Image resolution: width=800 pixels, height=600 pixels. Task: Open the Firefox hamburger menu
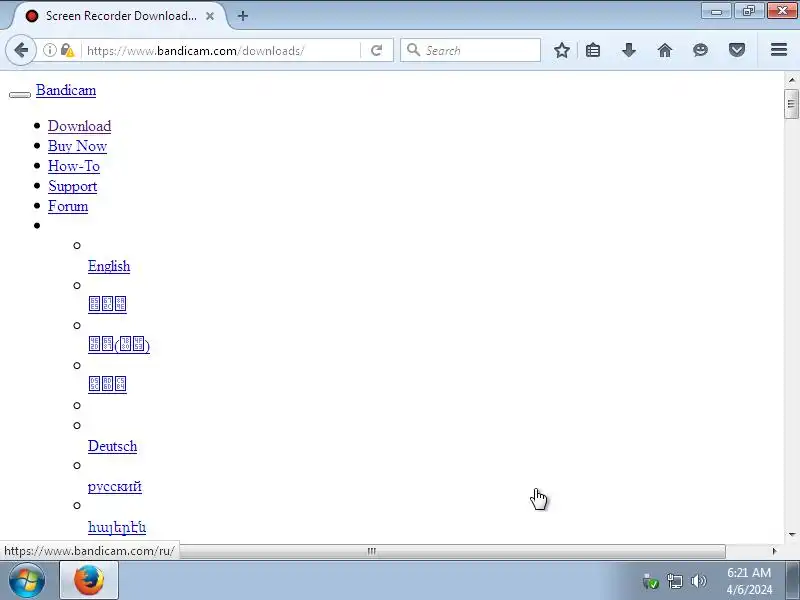tap(779, 50)
